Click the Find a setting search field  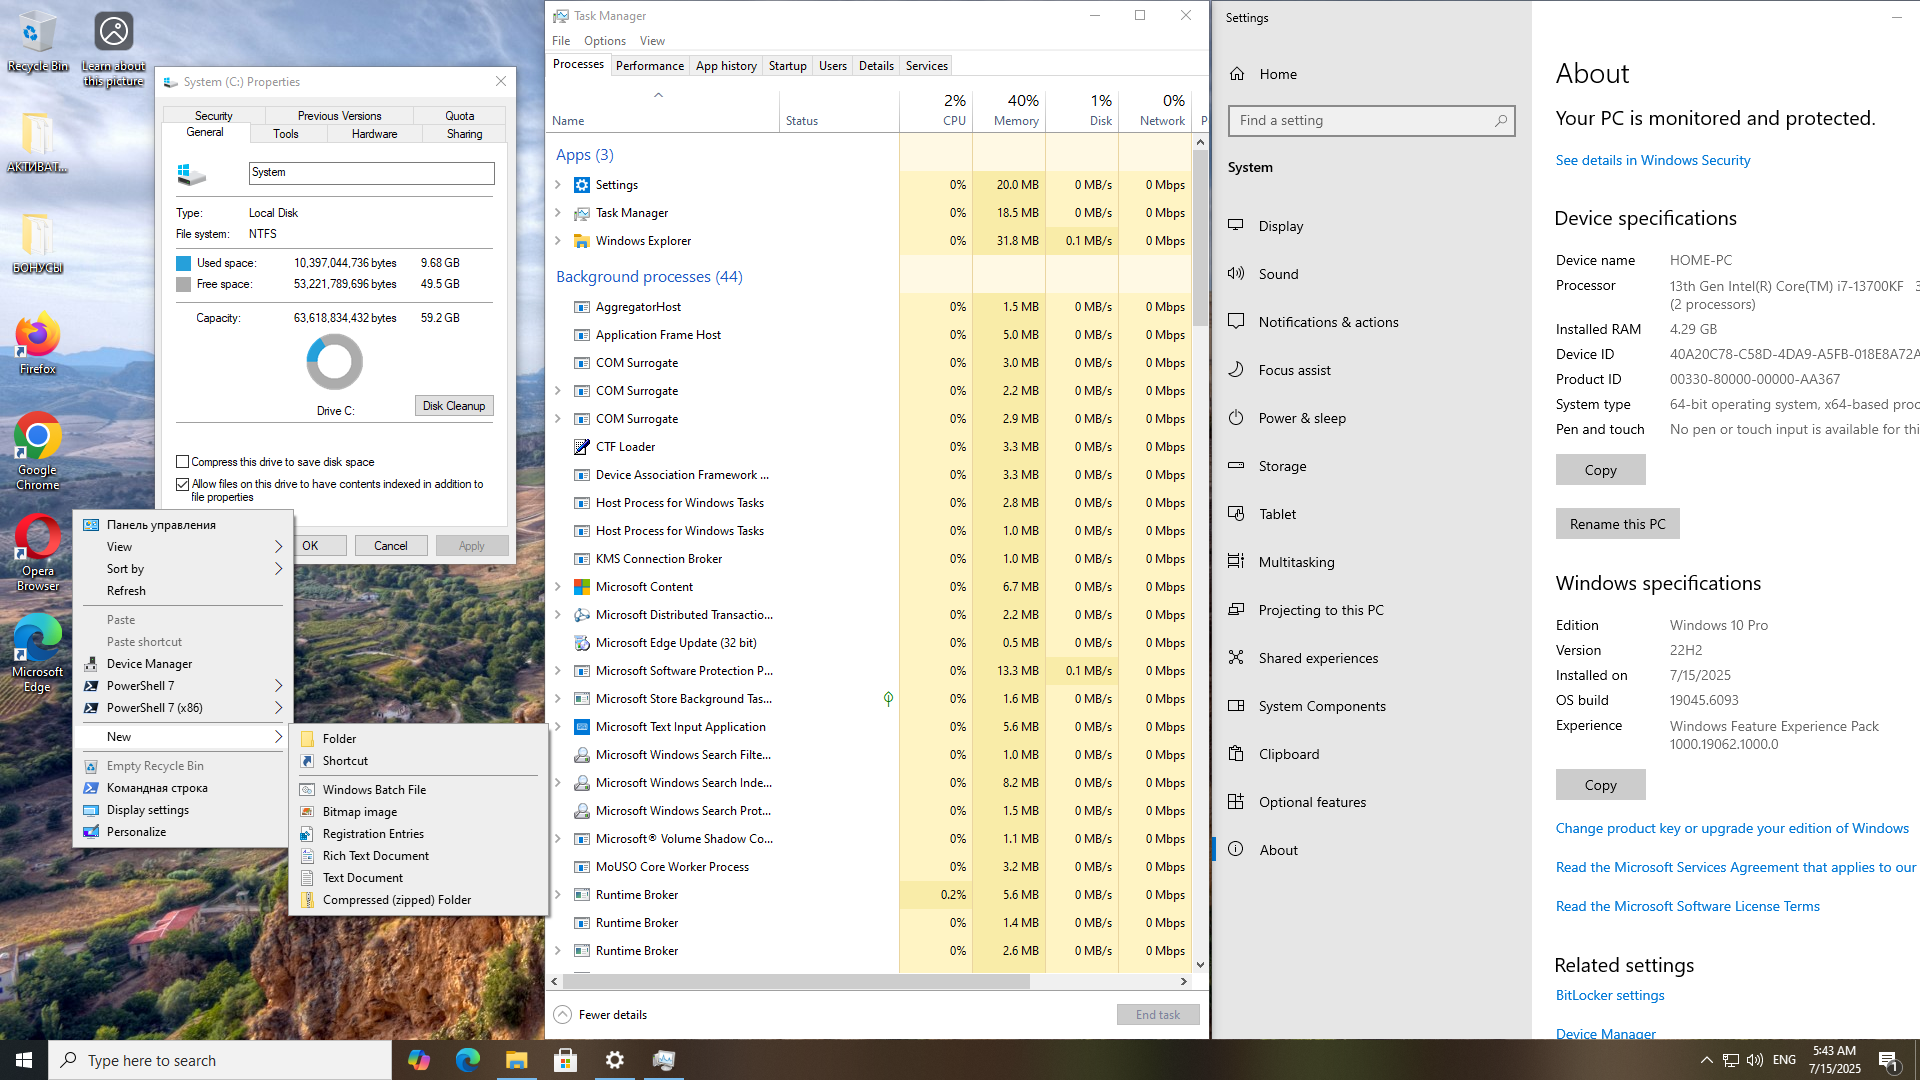pos(1371,120)
